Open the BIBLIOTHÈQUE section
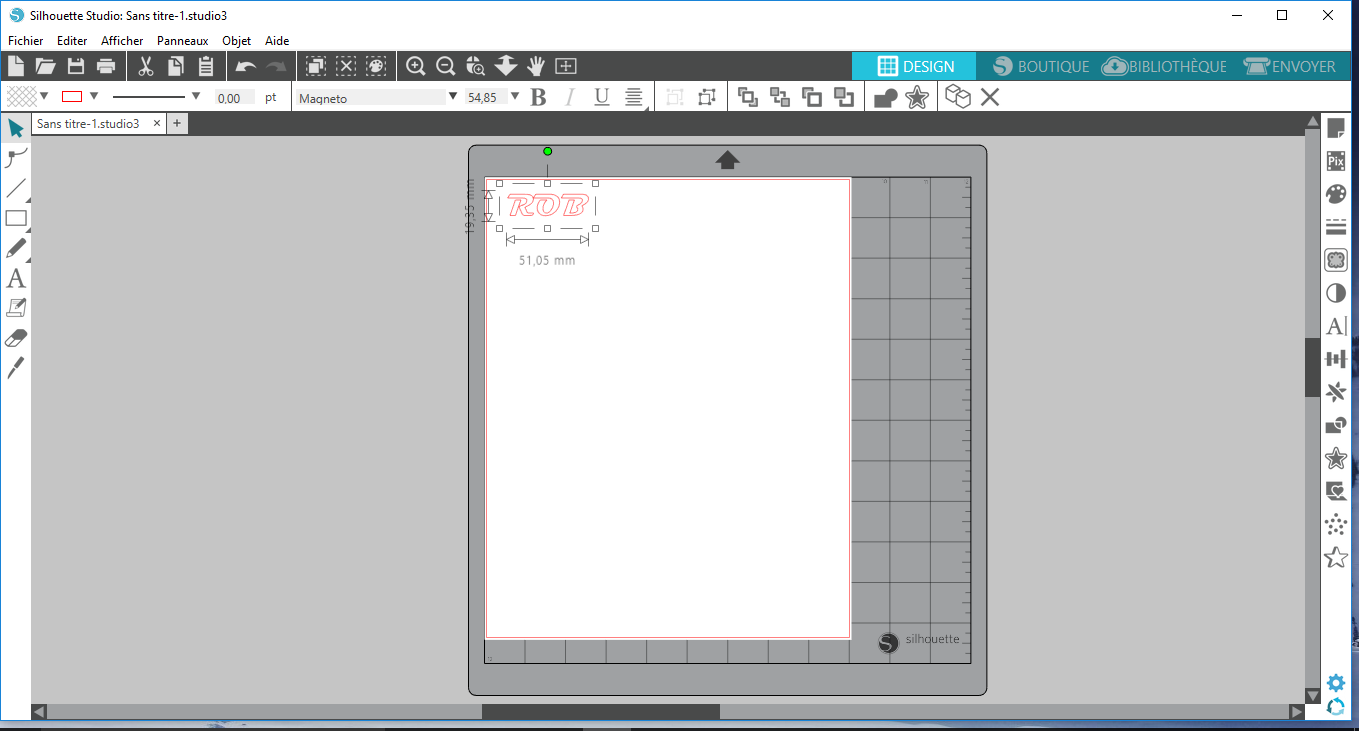This screenshot has width=1359, height=731. tap(1164, 66)
